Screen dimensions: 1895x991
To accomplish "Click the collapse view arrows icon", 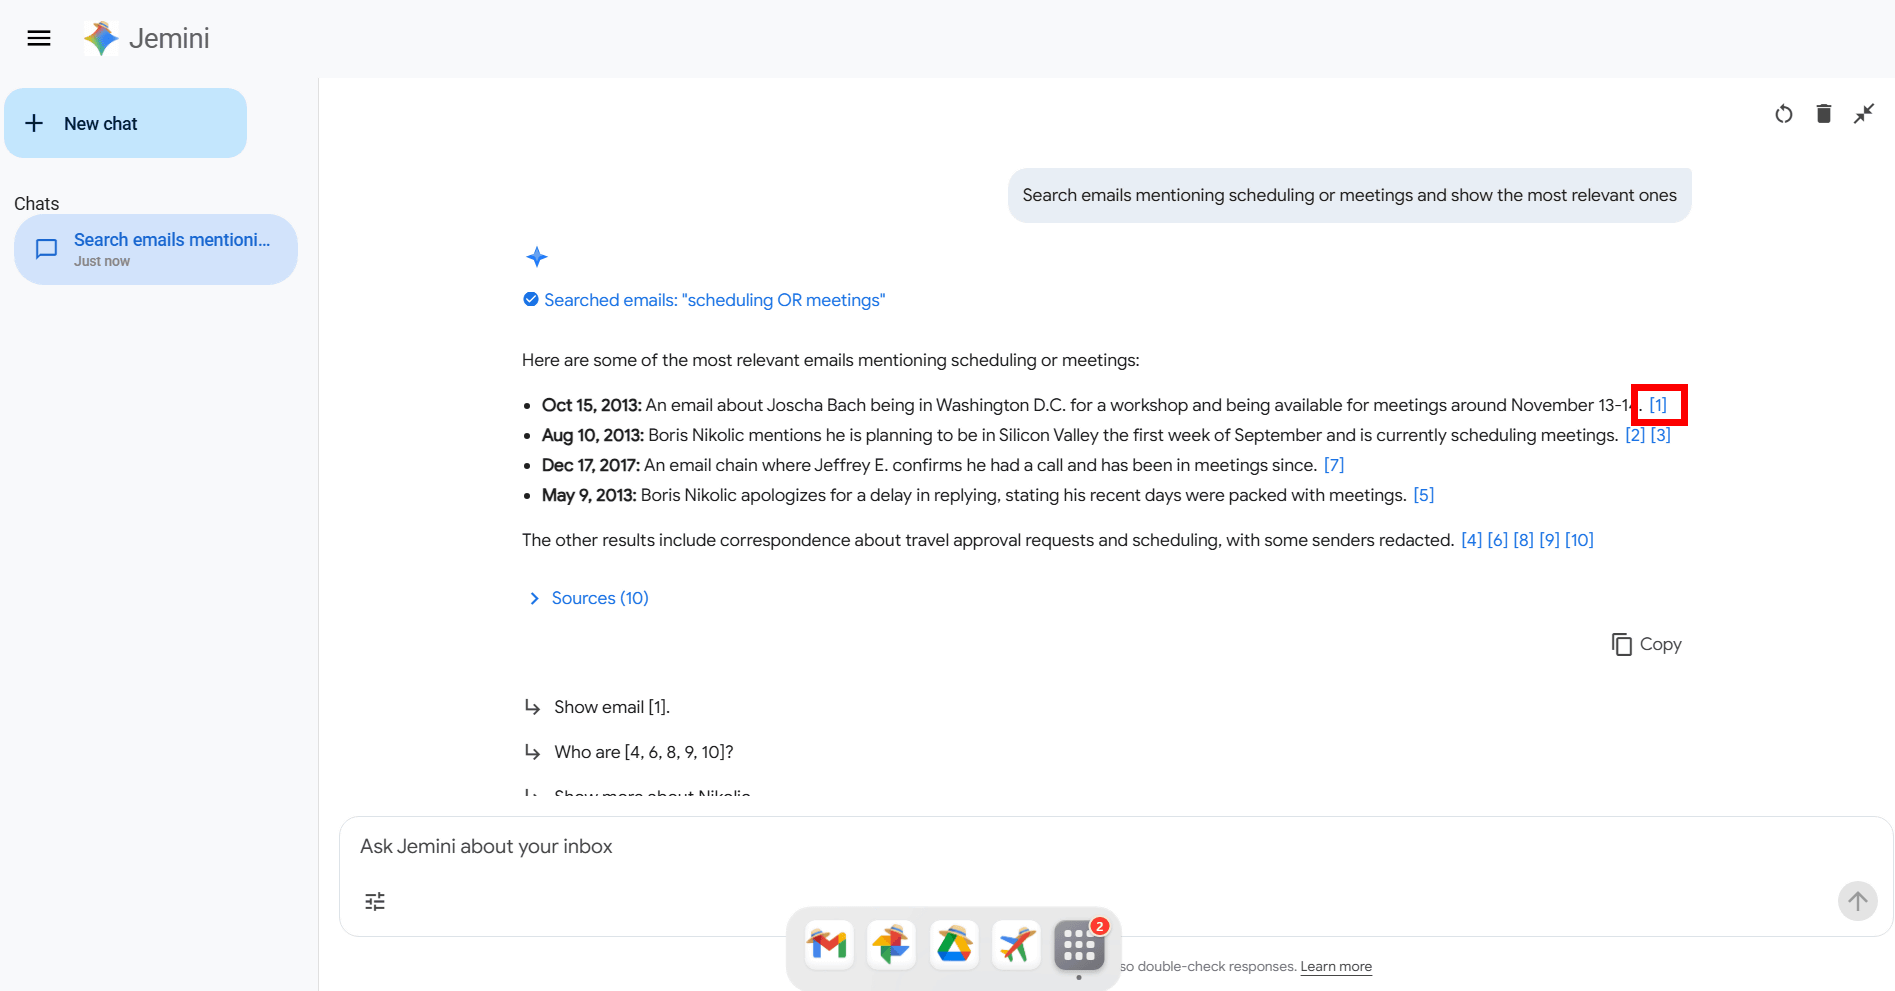I will tap(1863, 114).
